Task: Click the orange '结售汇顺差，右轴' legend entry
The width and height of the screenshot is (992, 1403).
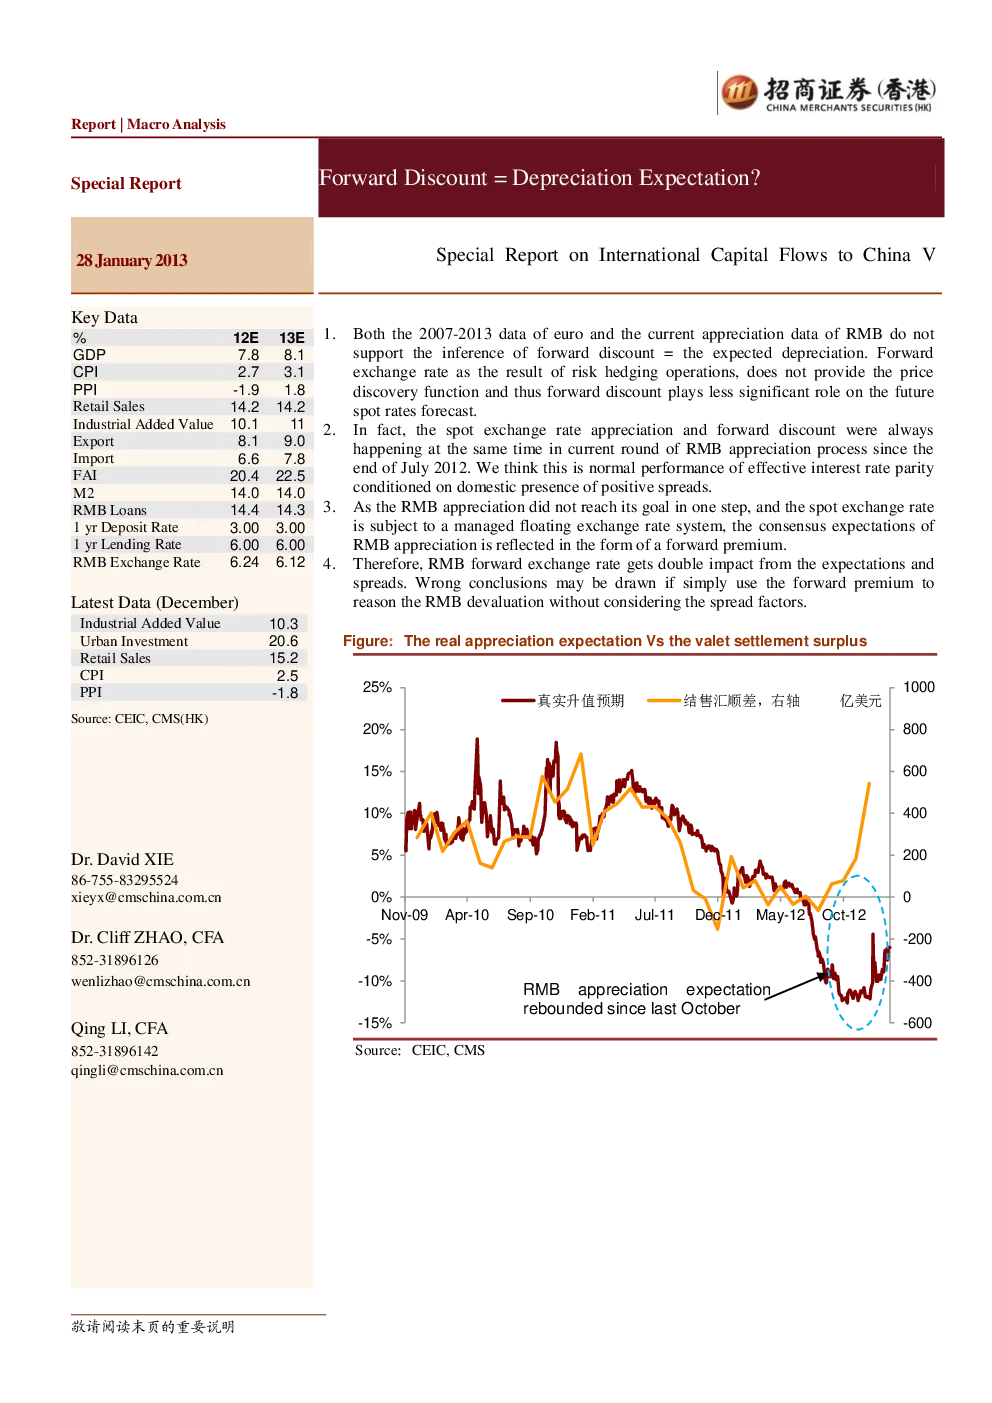Action: coord(724,701)
